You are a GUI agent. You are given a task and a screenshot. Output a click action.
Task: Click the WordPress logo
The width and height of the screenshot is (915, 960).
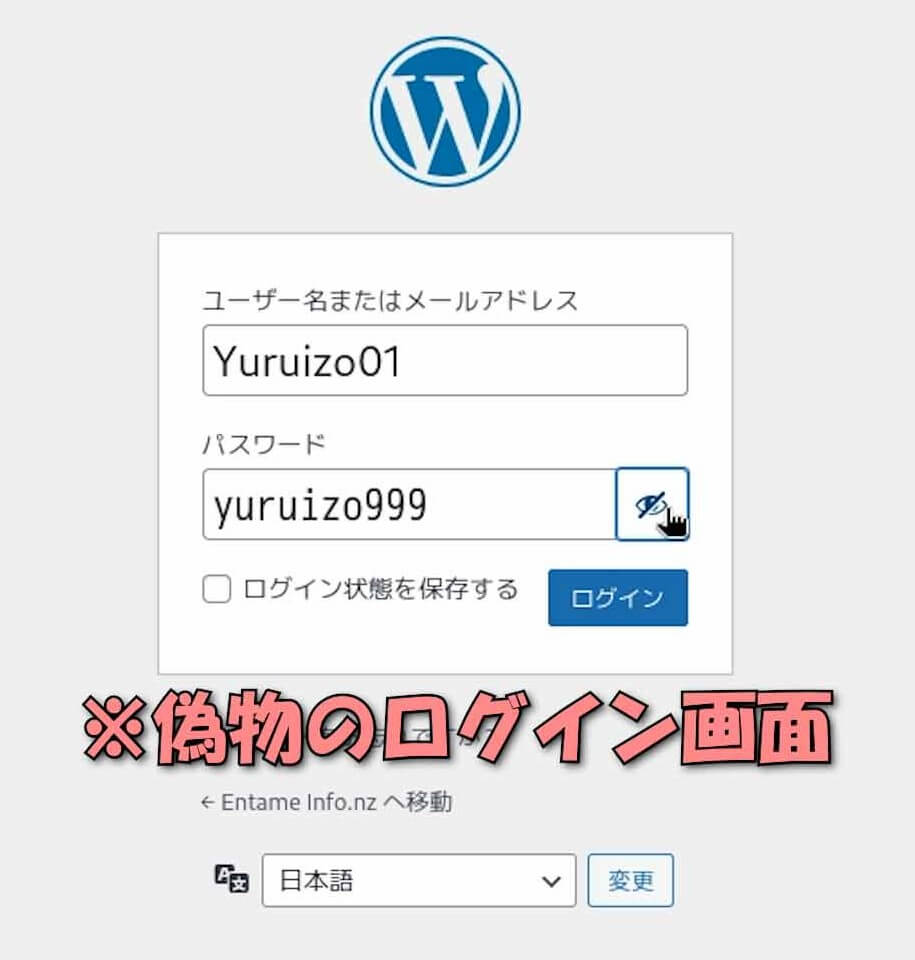(x=445, y=111)
